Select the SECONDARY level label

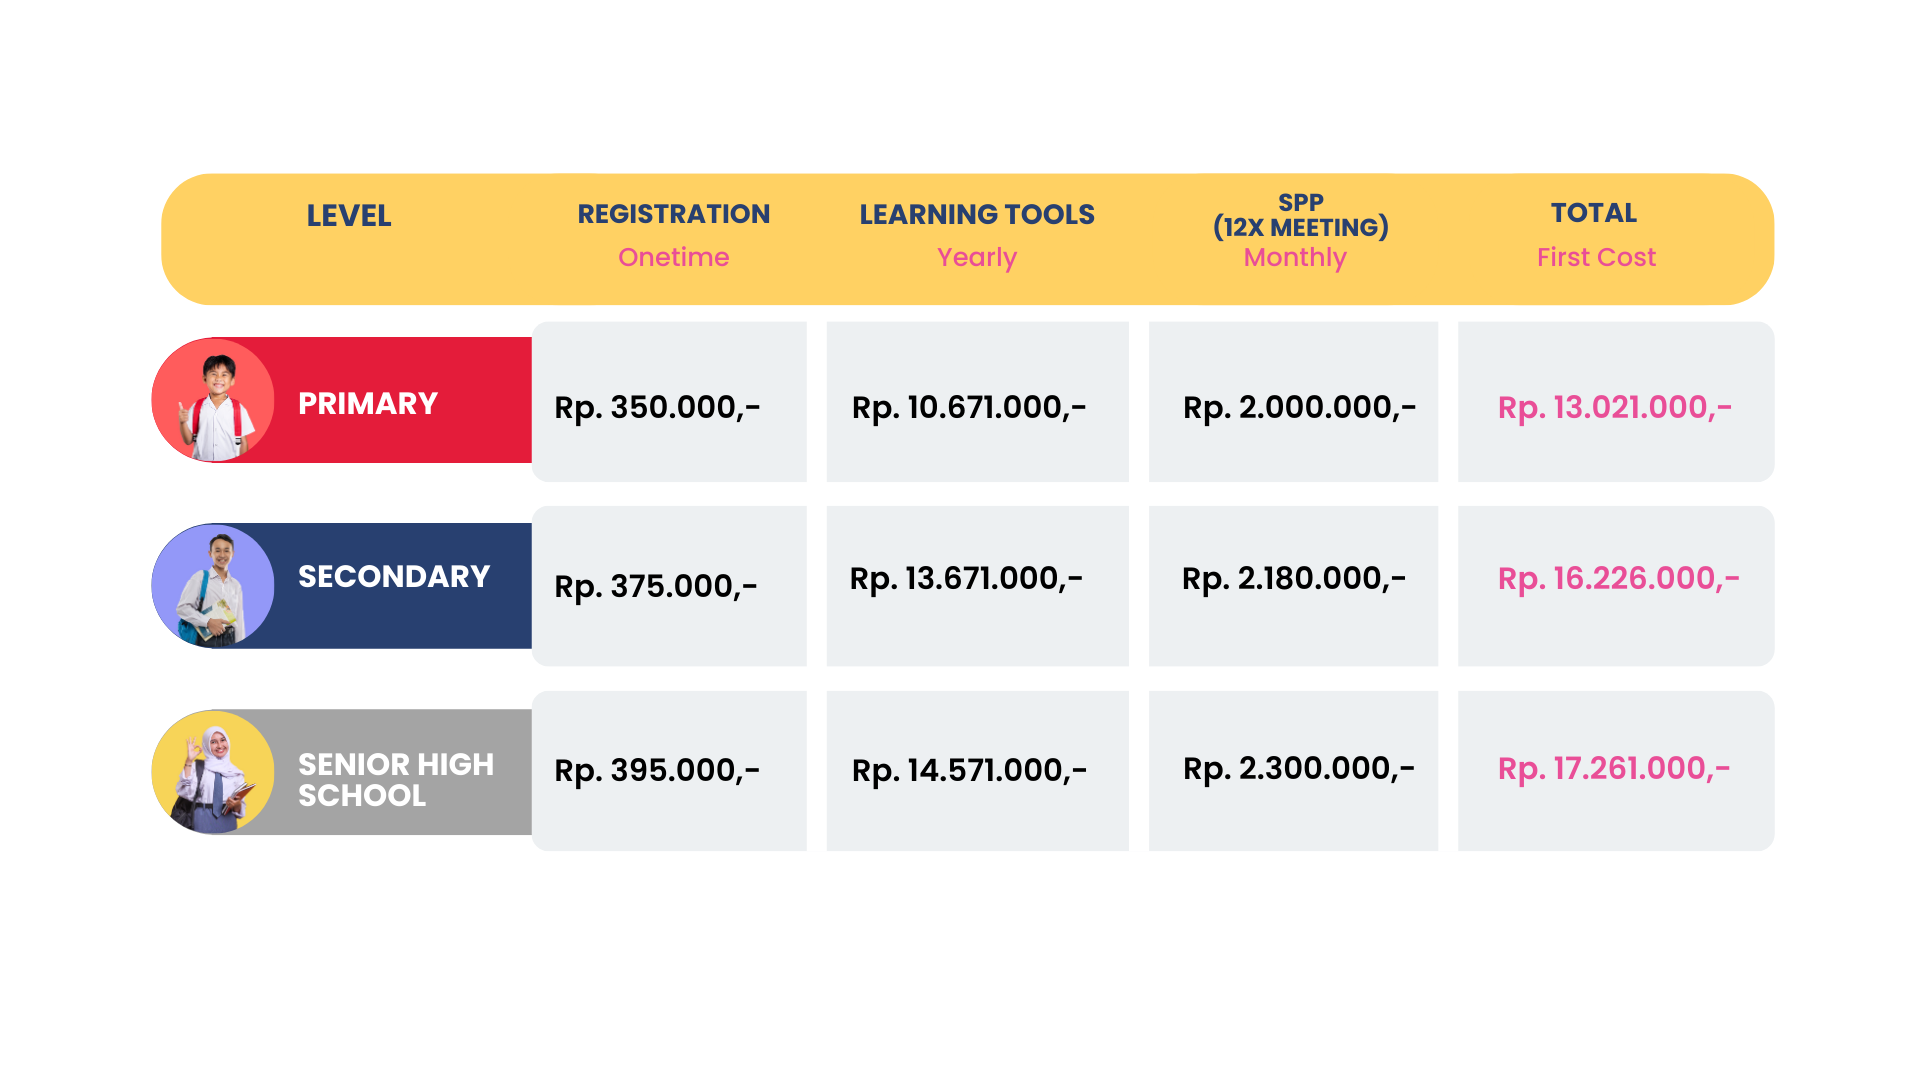point(394,576)
